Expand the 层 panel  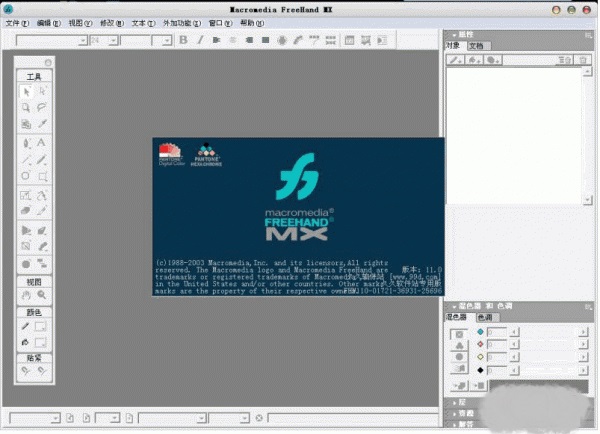pyautogui.click(x=461, y=402)
